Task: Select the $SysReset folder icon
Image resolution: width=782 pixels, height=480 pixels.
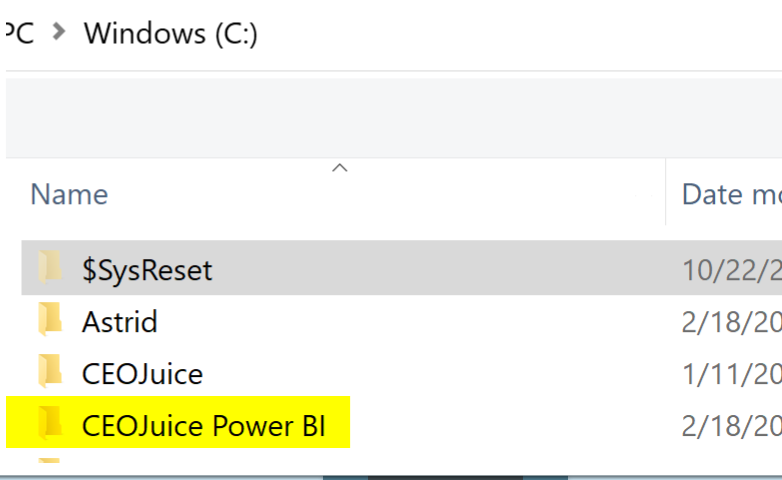Action: coord(50,267)
